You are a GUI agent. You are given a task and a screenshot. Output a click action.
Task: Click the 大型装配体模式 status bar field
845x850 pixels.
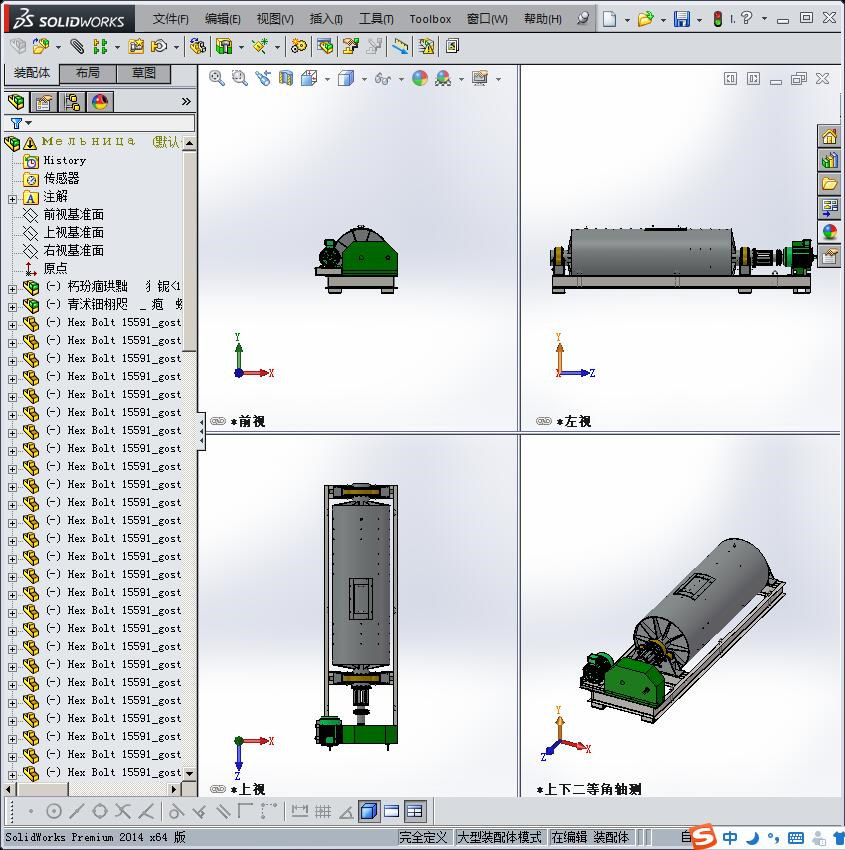(500, 838)
